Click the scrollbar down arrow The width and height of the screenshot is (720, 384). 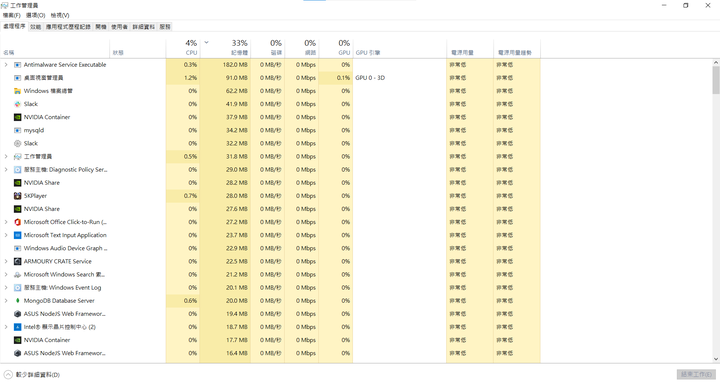(x=716, y=359)
